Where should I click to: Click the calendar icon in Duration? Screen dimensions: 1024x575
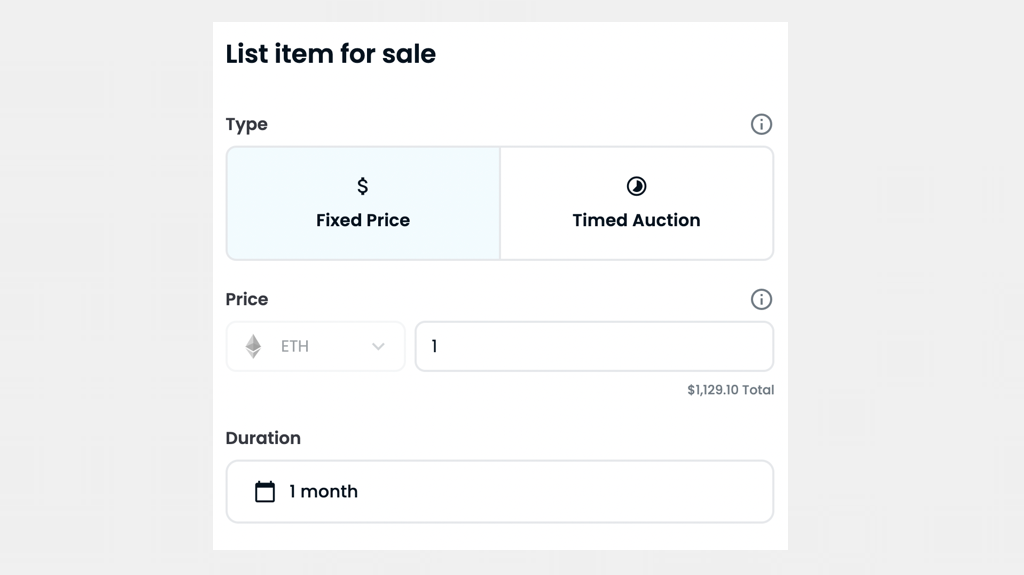pyautogui.click(x=265, y=491)
